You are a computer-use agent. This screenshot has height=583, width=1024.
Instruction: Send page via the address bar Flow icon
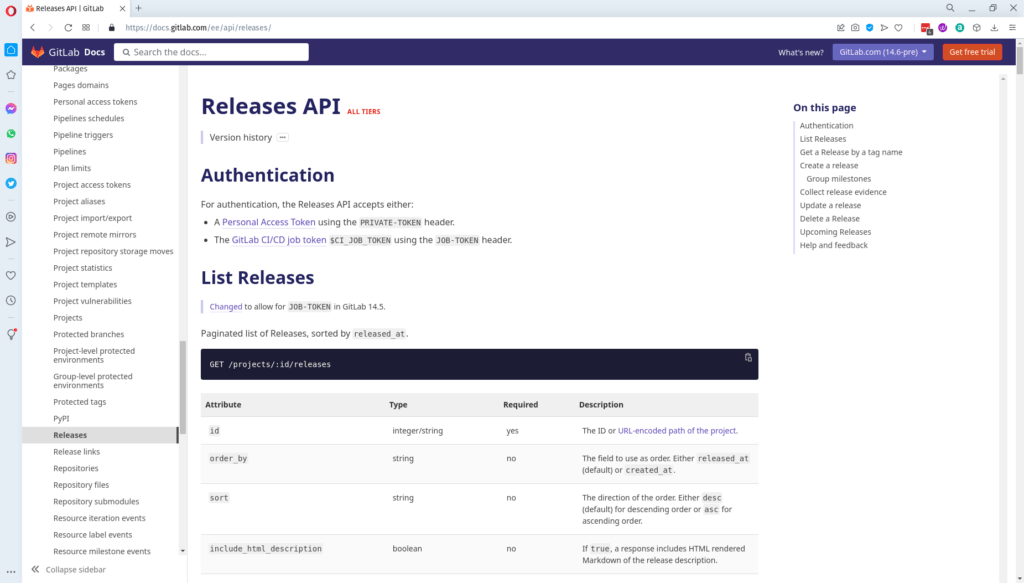884,27
